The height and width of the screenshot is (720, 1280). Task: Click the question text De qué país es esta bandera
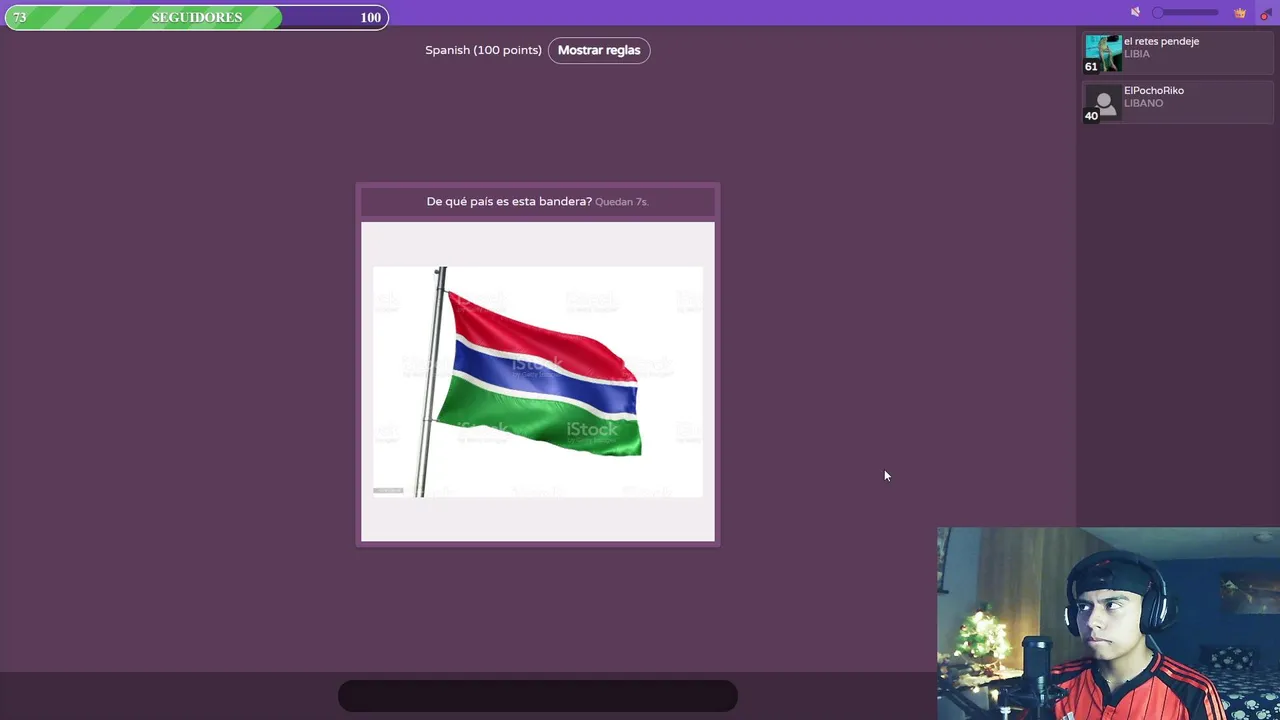pos(509,201)
